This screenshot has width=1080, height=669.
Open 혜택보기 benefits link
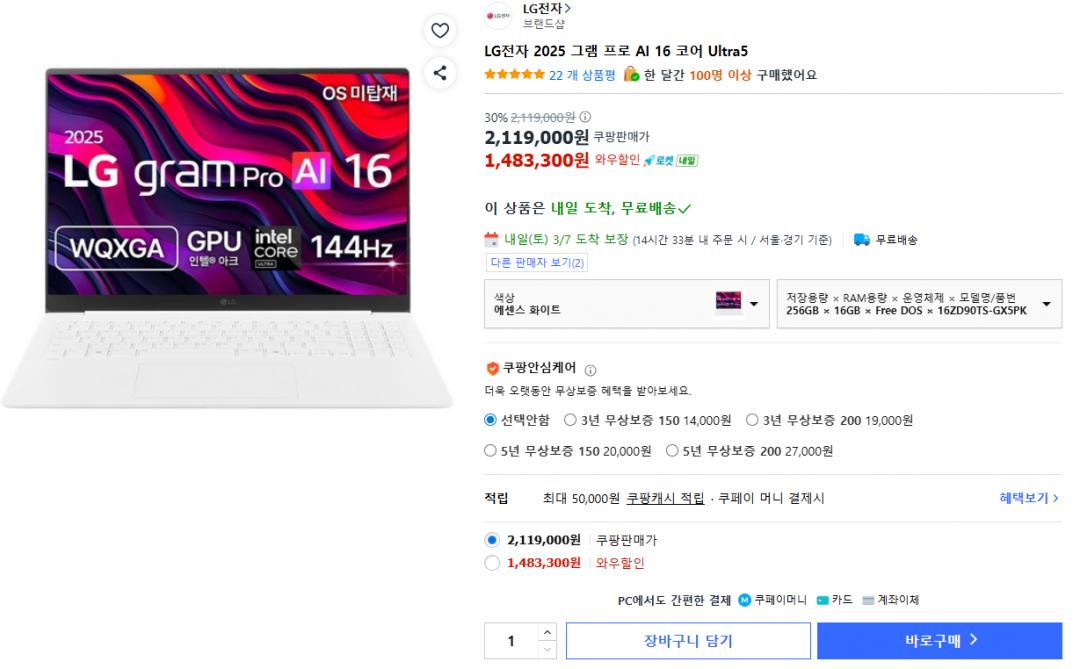(x=1028, y=498)
